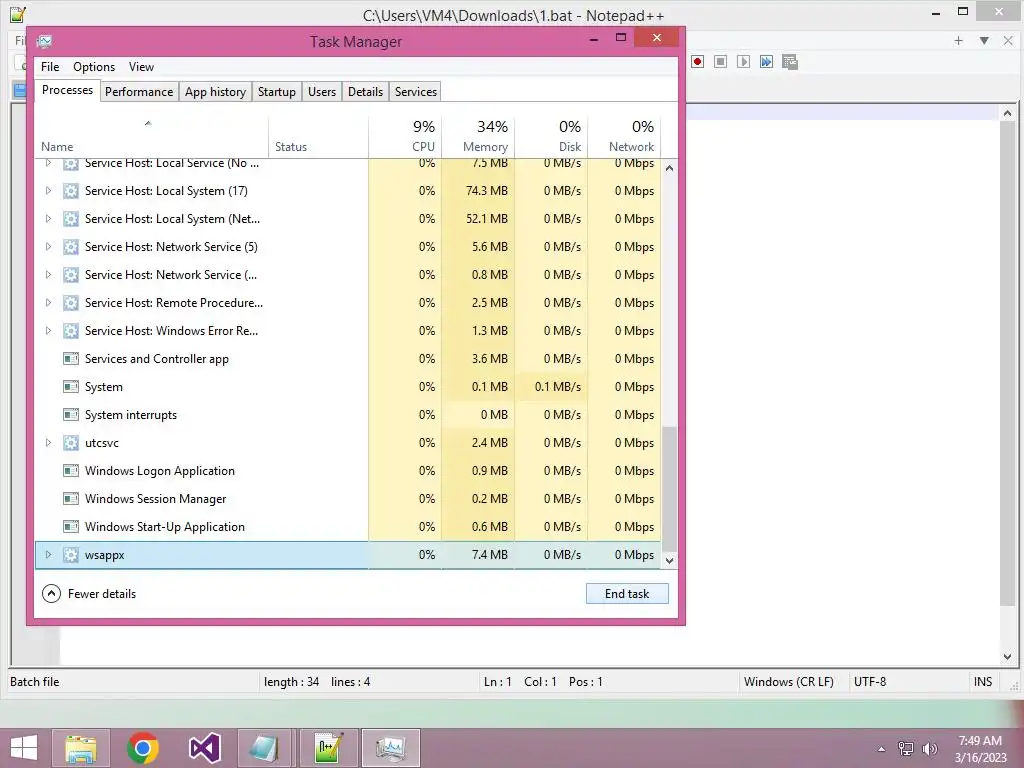Screen dimensions: 1024x768
Task: Open File Explorer from the taskbar
Action: (82, 748)
